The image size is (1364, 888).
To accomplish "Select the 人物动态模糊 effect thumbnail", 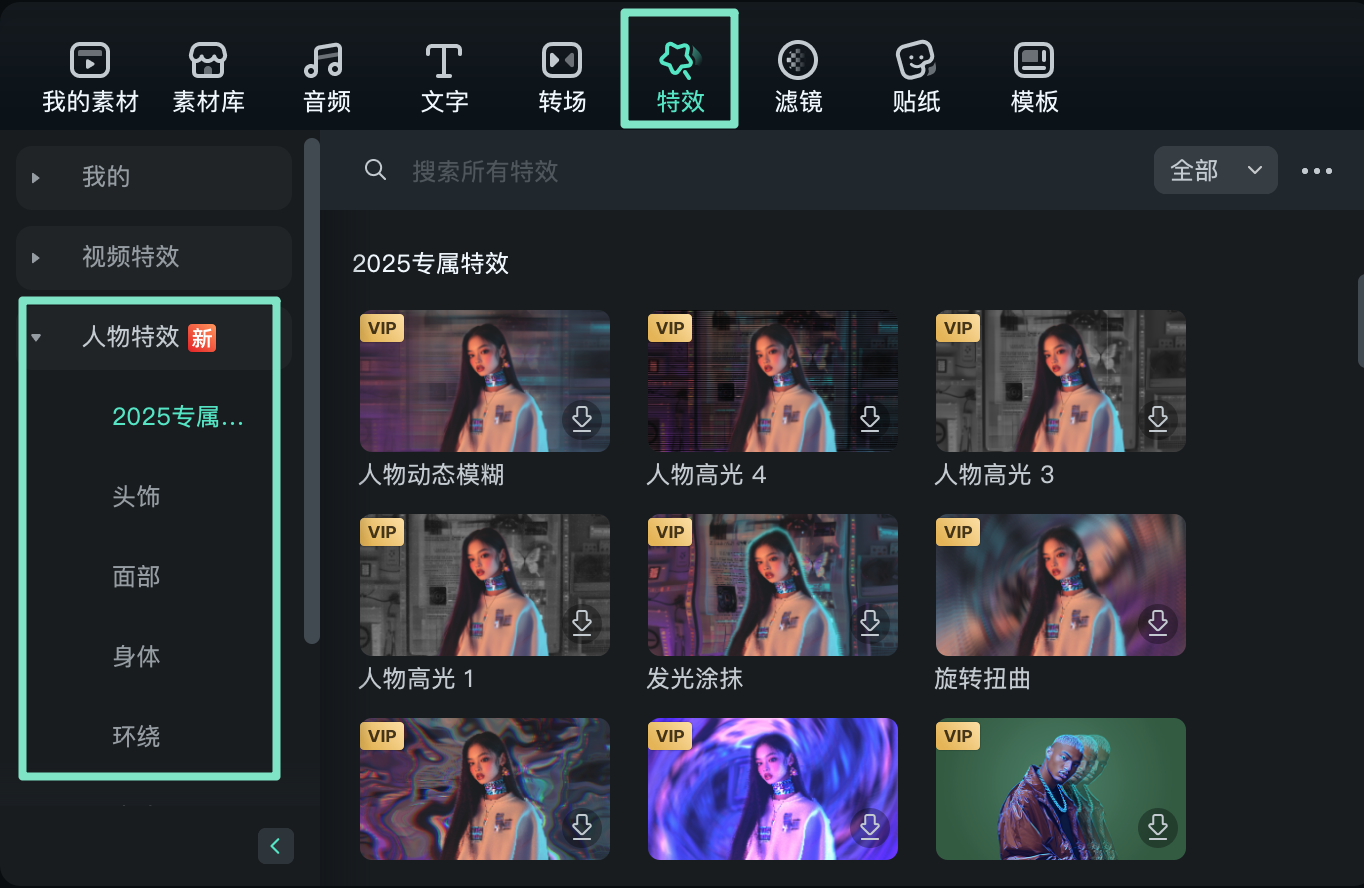I will [x=484, y=381].
